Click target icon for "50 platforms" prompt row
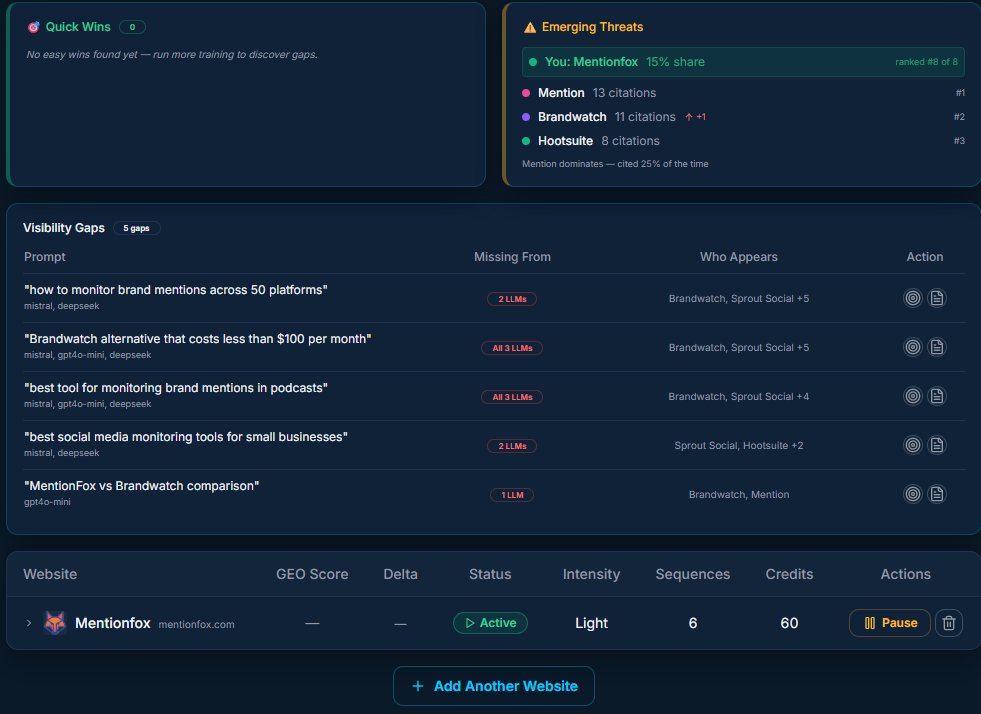This screenshot has height=714, width=981. point(913,298)
